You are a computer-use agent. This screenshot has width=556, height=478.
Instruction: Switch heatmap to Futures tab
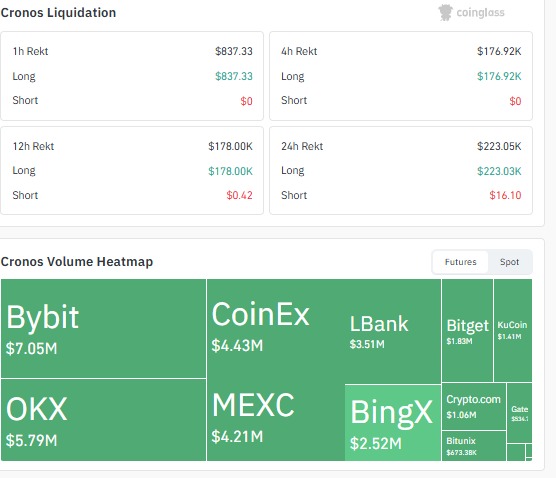click(460, 262)
